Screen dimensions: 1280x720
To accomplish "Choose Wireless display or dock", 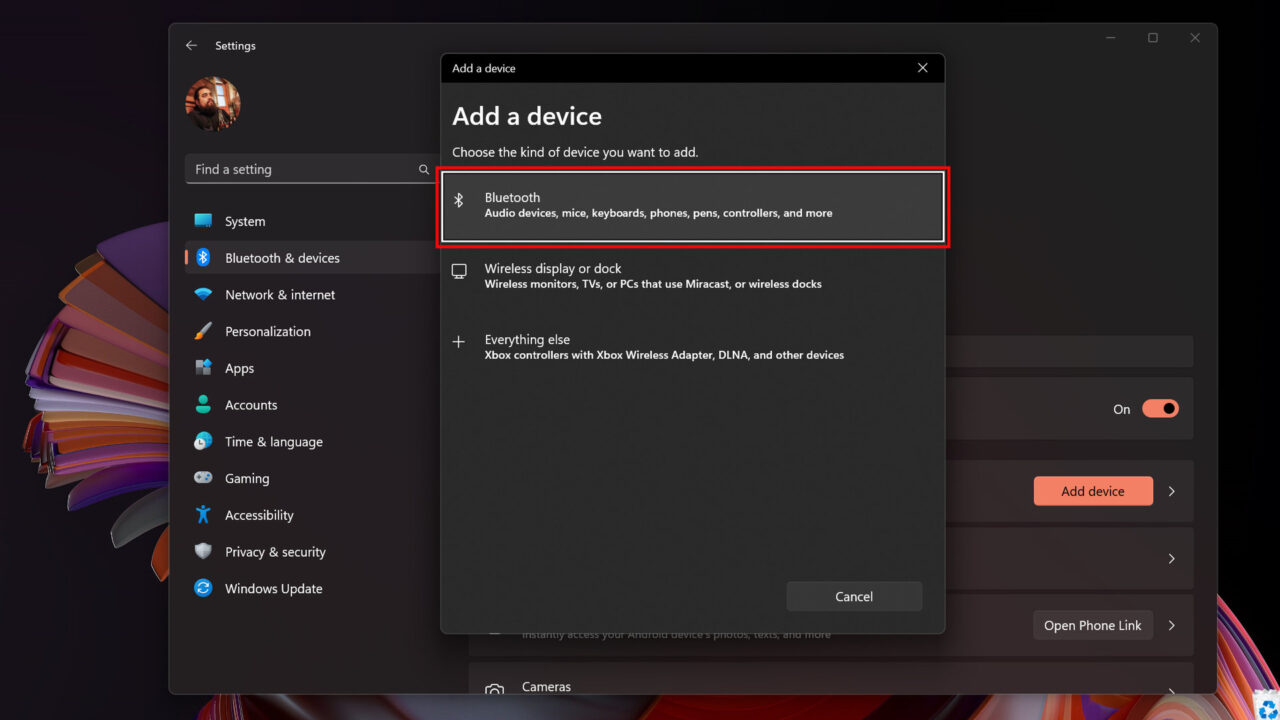I will coord(693,275).
